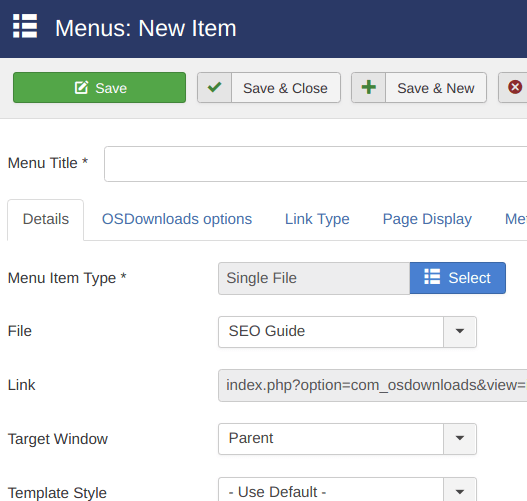
Task: Click the green plus icon
Action: (369, 87)
